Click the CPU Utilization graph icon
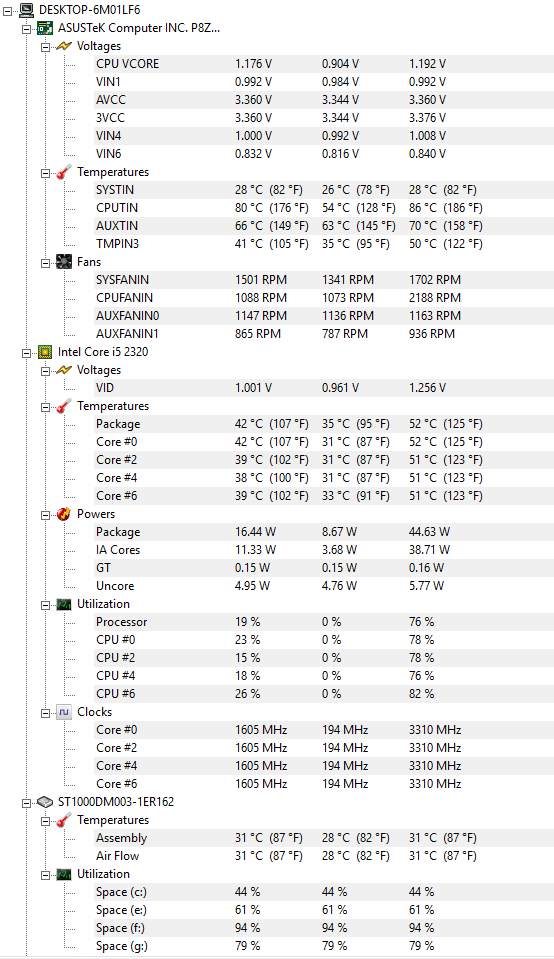This screenshot has height=959, width=554. (x=64, y=604)
